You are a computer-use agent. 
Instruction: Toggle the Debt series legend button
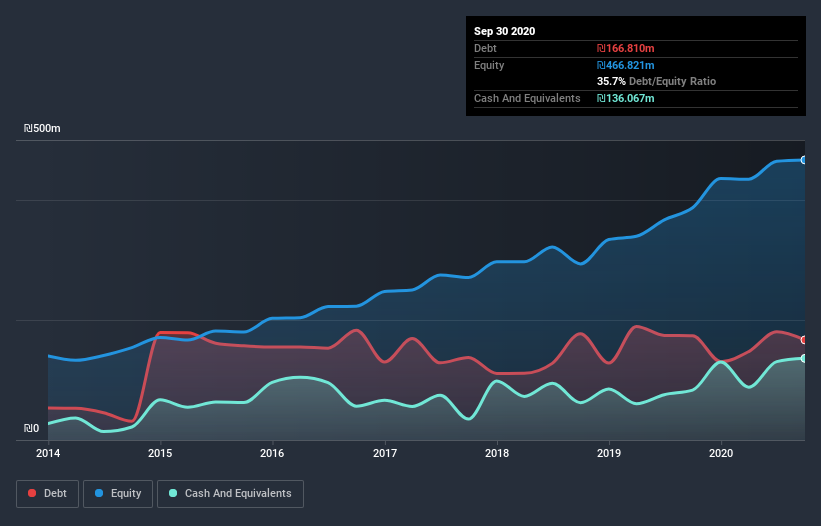pos(47,494)
